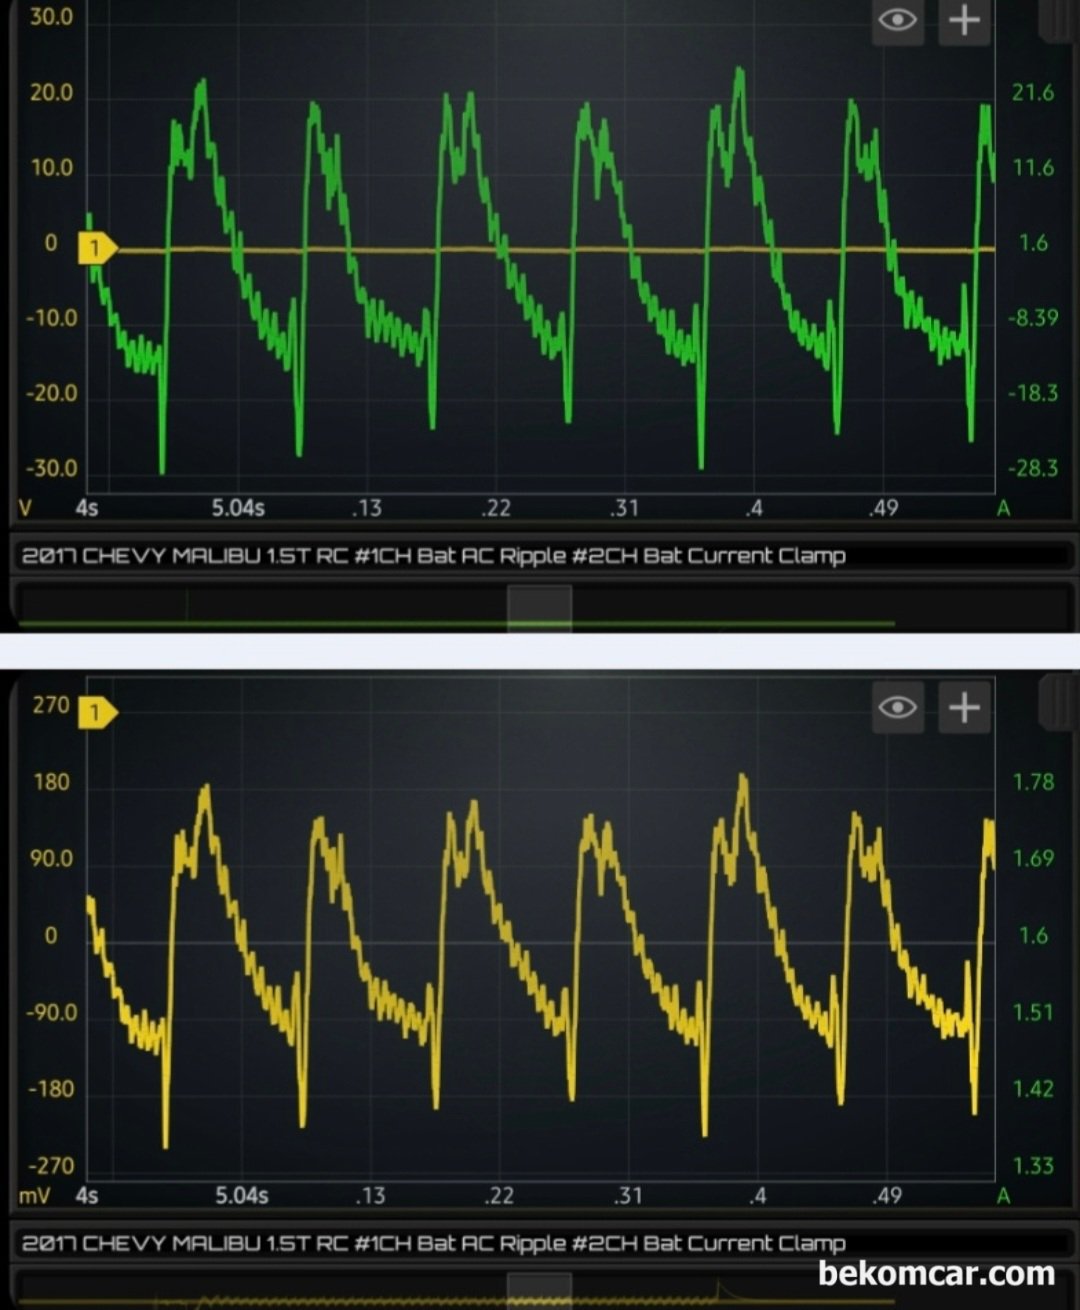Click the V unit label on upper chart

point(26,508)
